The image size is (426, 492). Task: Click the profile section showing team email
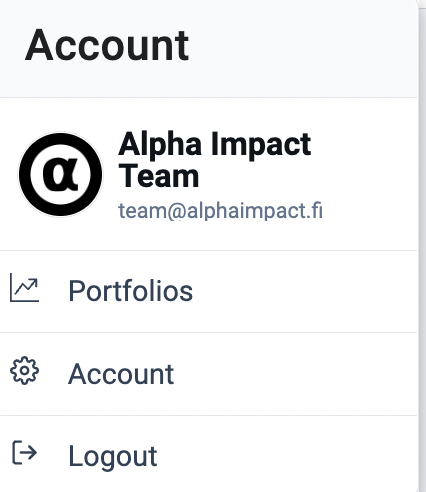[209, 174]
